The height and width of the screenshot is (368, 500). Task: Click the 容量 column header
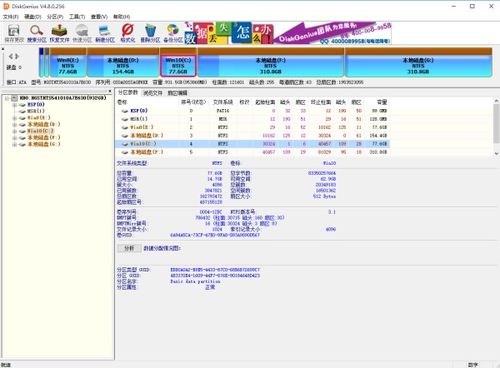[x=382, y=102]
